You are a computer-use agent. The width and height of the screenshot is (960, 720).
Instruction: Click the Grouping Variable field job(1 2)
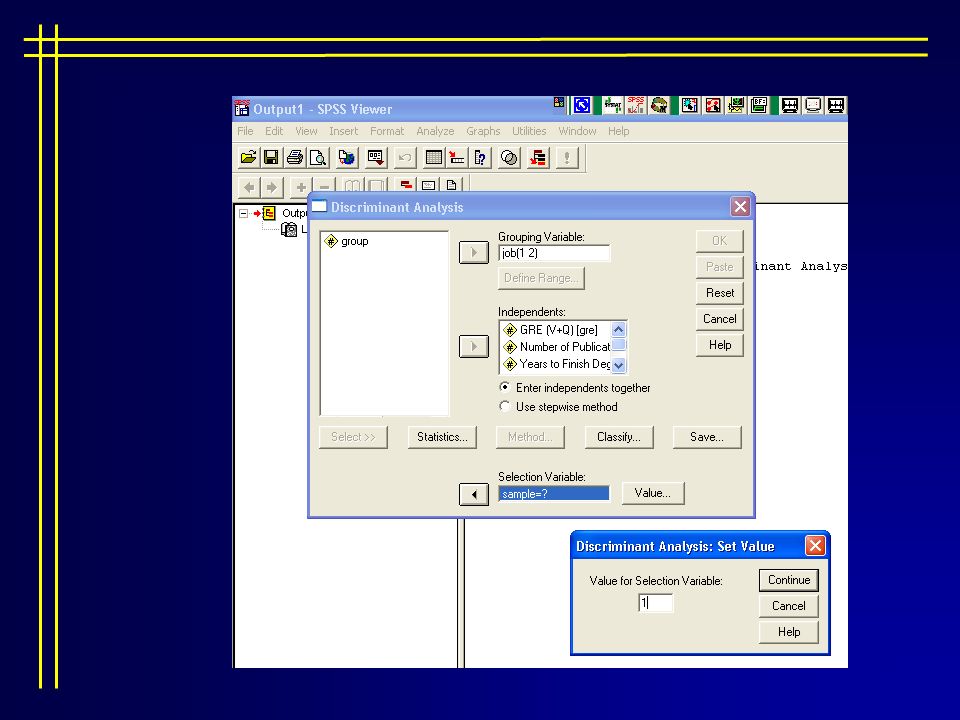tap(554, 253)
